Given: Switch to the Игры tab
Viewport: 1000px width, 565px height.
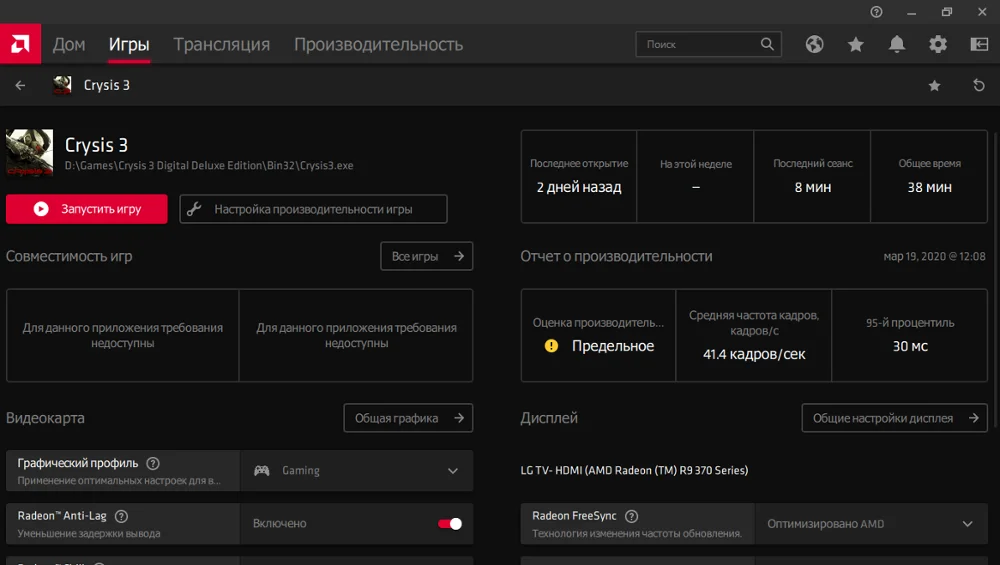Looking at the screenshot, I should [129, 44].
